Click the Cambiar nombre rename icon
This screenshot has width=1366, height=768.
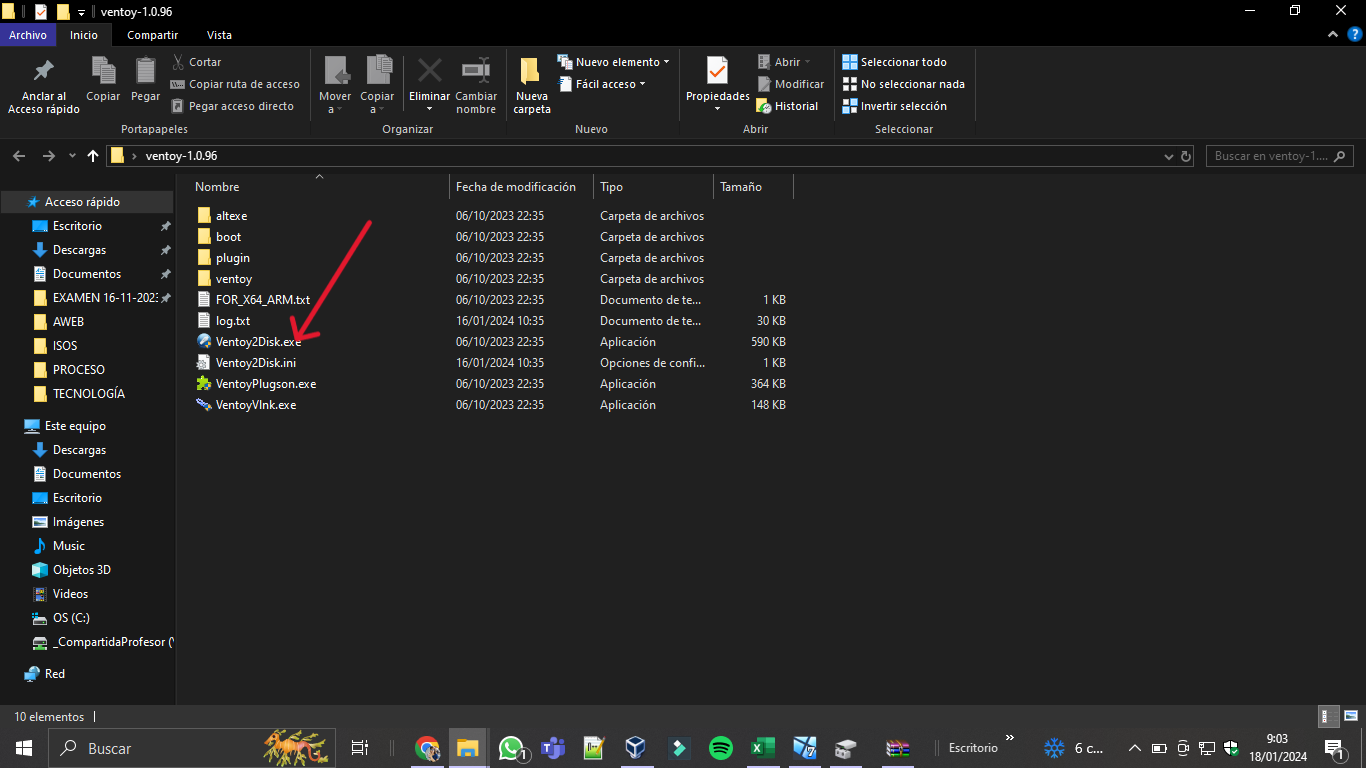tap(476, 73)
